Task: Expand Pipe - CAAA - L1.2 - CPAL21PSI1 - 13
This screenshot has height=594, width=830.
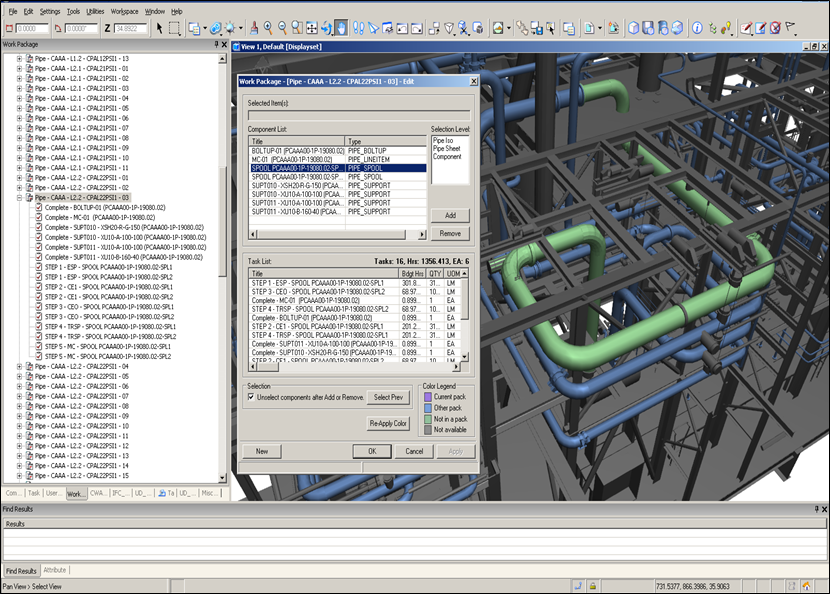Action: pos(19,59)
